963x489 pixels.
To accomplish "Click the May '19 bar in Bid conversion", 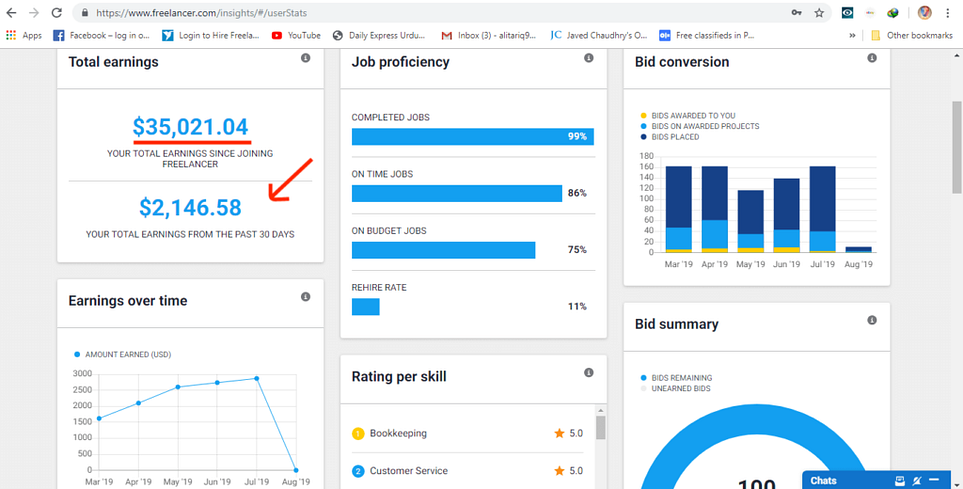I will [x=751, y=221].
